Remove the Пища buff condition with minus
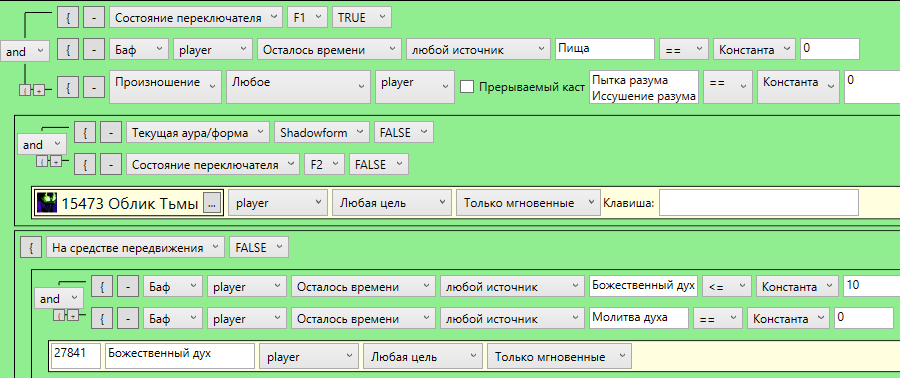The height and width of the screenshot is (378, 900). coord(94,50)
